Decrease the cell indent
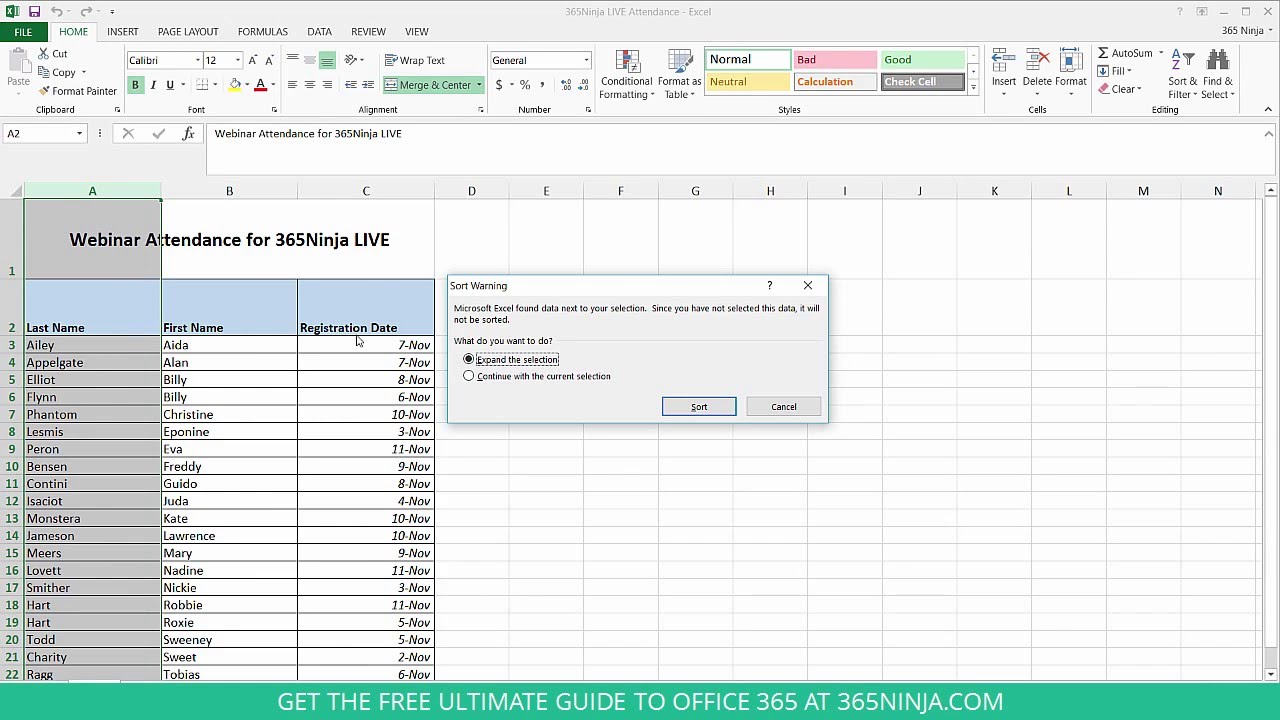The width and height of the screenshot is (1280, 720). [351, 85]
